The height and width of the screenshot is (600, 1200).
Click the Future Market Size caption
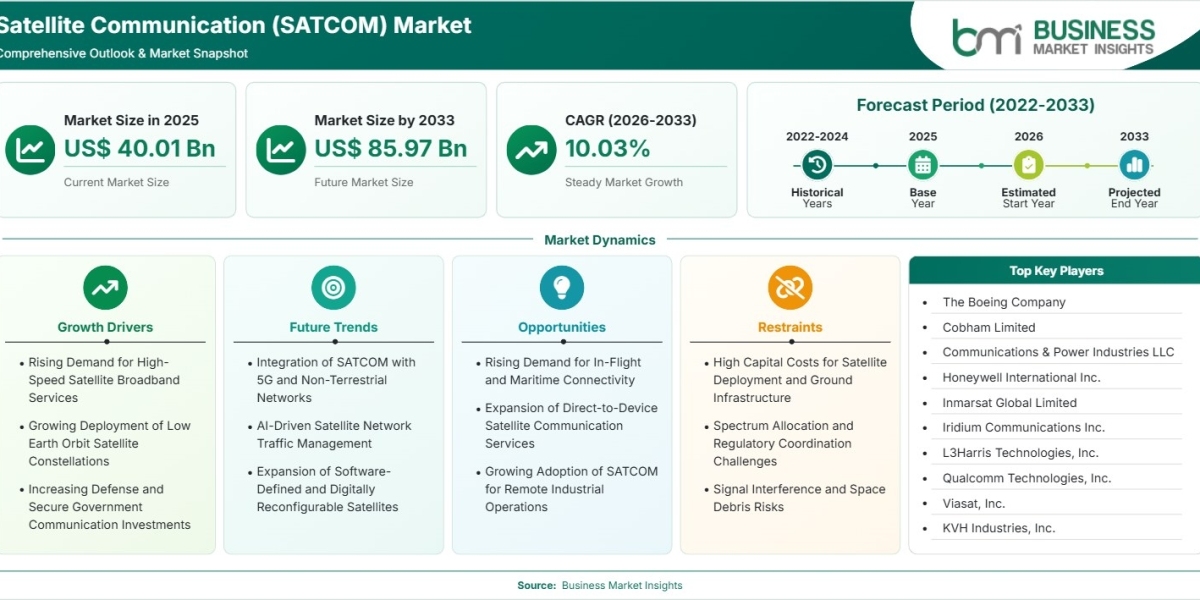pyautogui.click(x=364, y=182)
